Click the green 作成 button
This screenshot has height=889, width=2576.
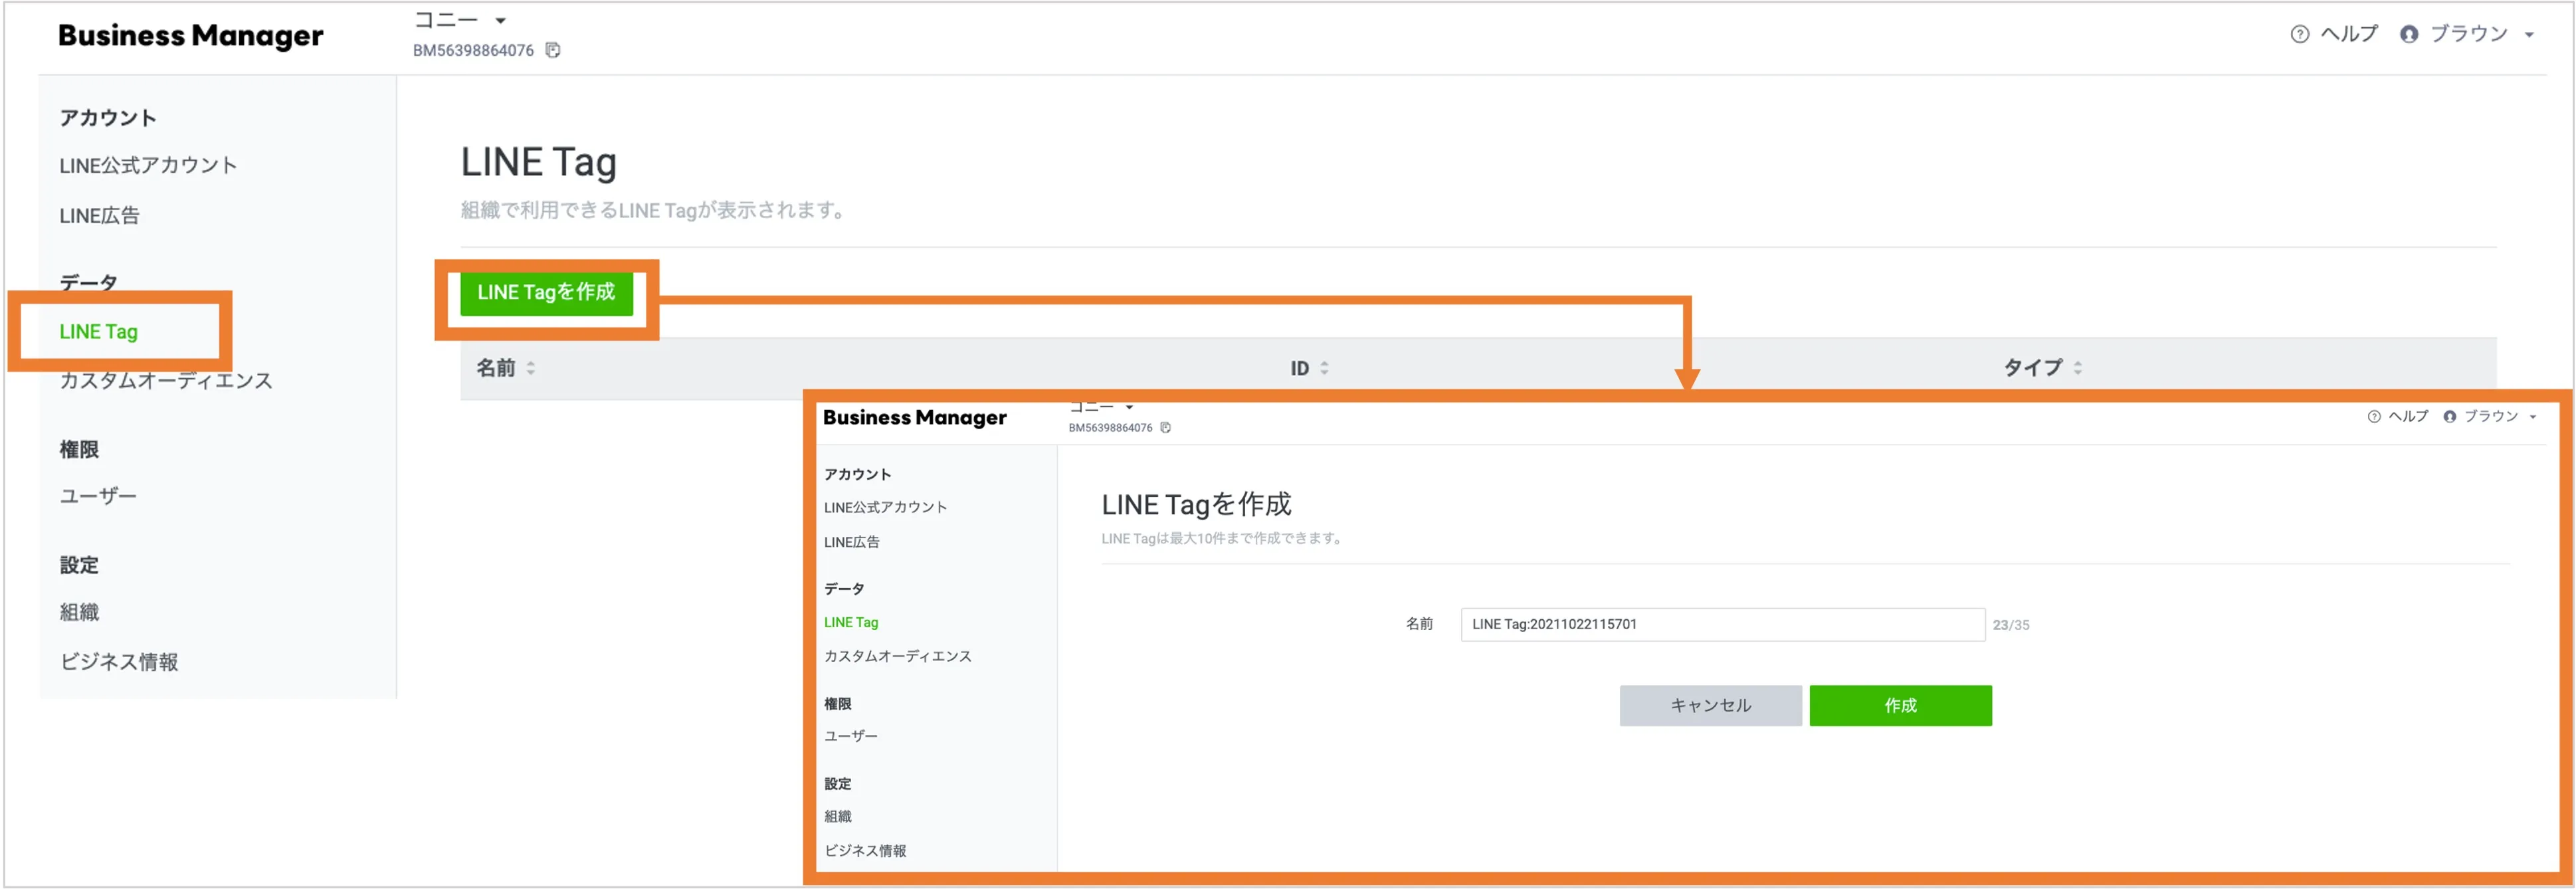[1899, 706]
